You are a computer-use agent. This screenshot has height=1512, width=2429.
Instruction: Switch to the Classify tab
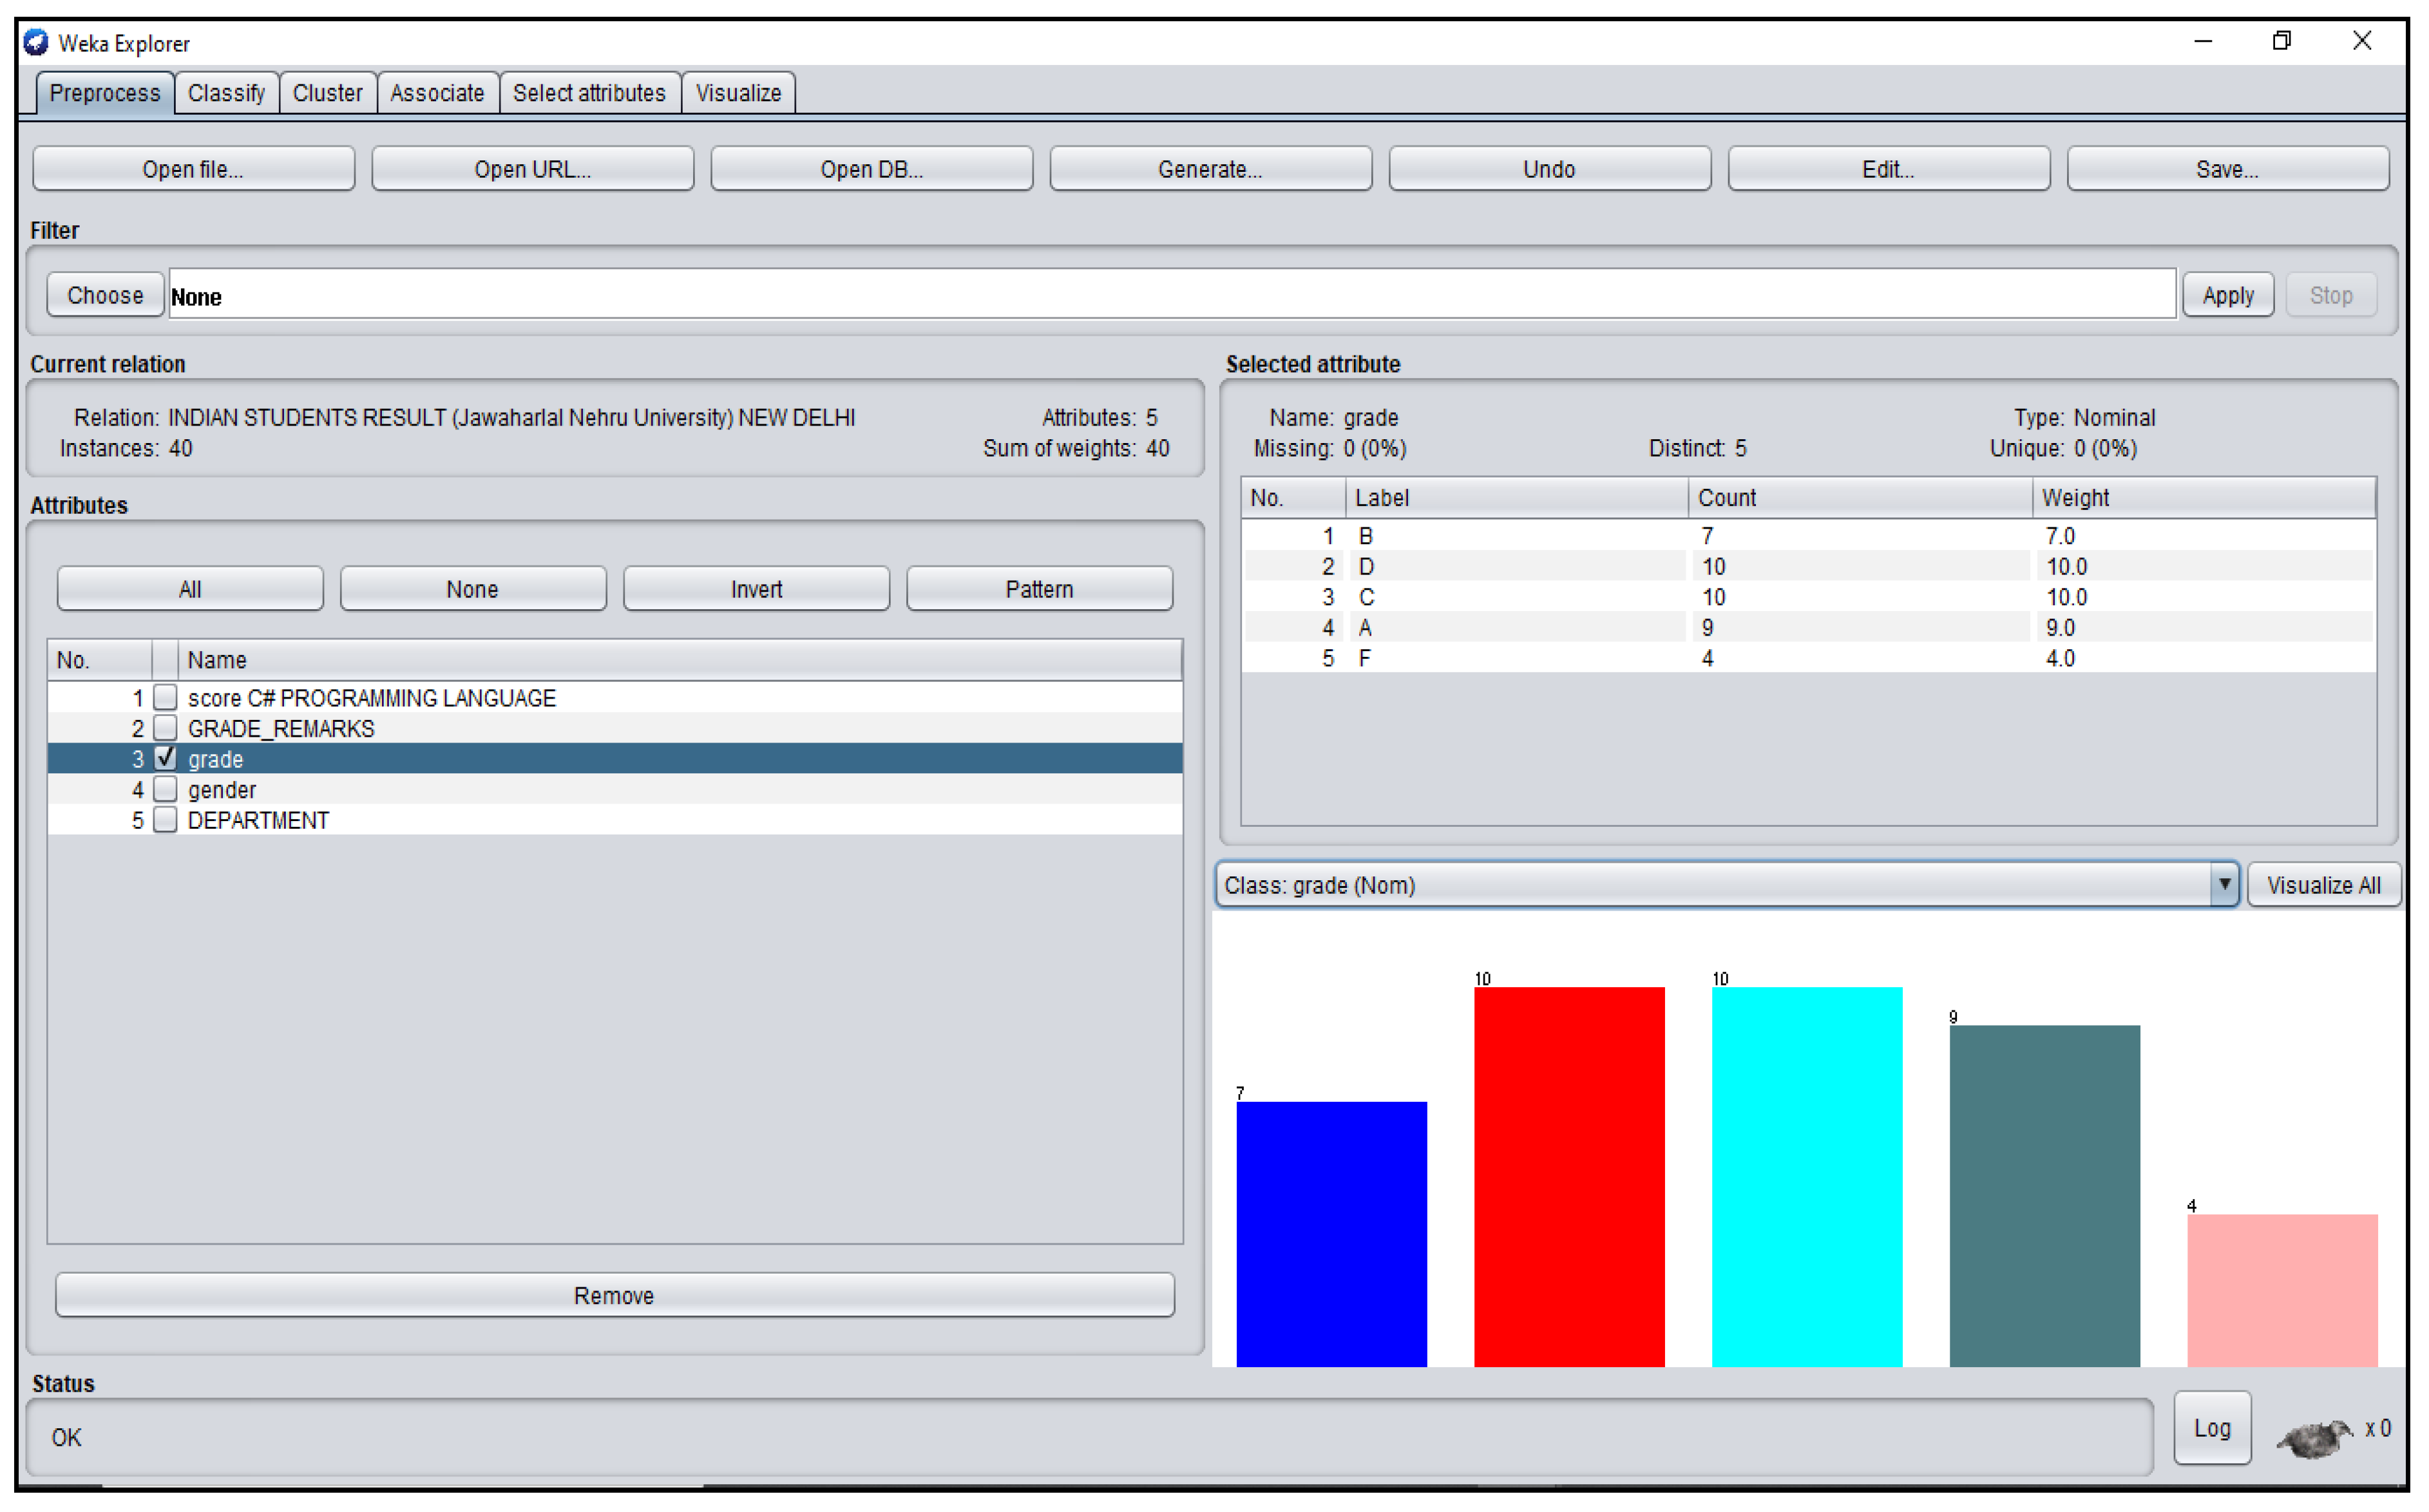pos(226,93)
